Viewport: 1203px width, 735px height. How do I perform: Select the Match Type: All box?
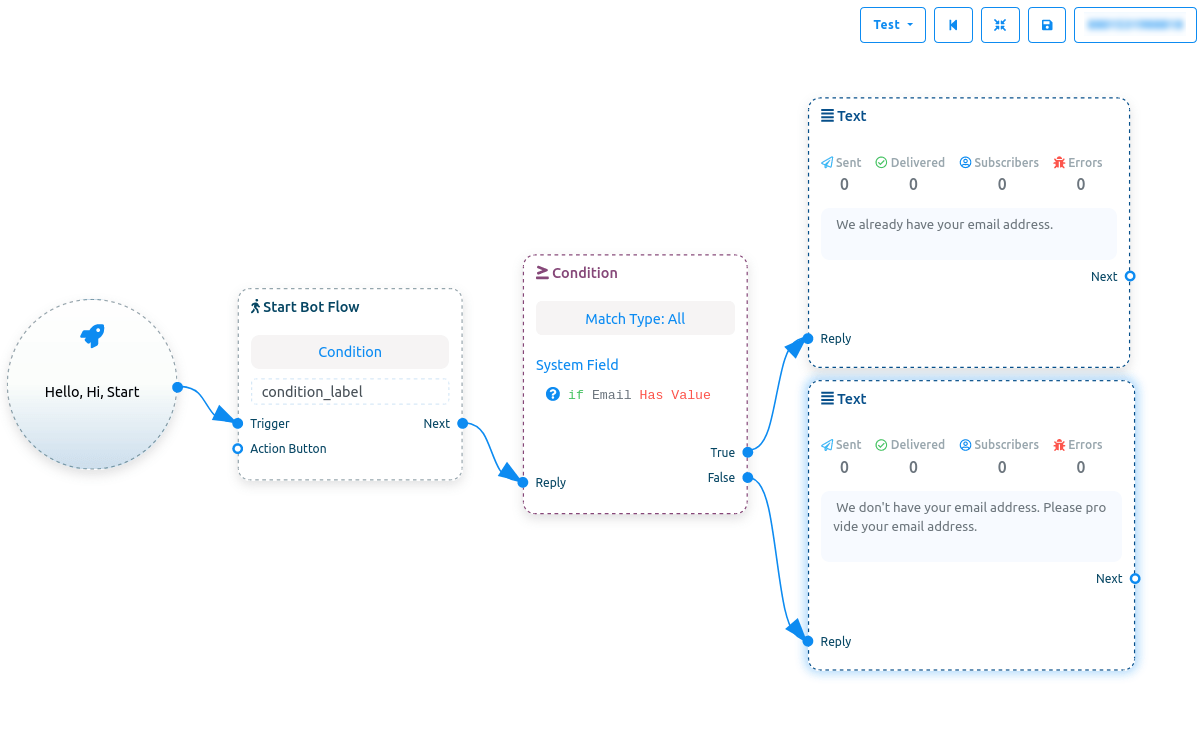pyautogui.click(x=635, y=319)
